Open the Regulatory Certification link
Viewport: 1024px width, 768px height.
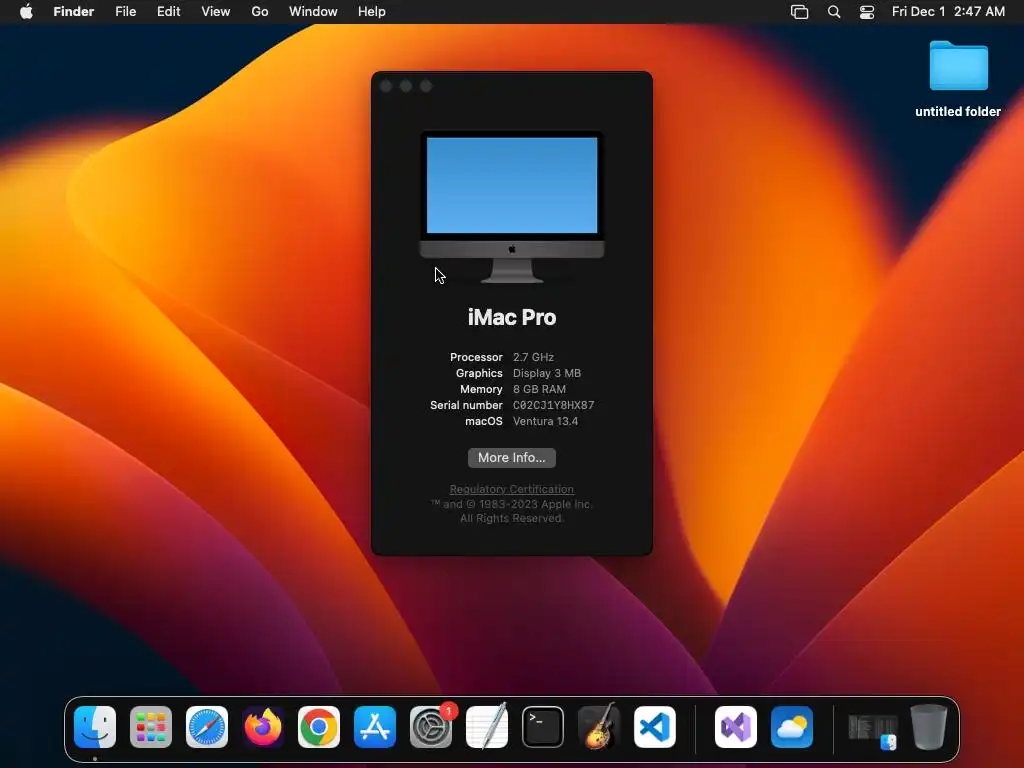click(x=512, y=489)
